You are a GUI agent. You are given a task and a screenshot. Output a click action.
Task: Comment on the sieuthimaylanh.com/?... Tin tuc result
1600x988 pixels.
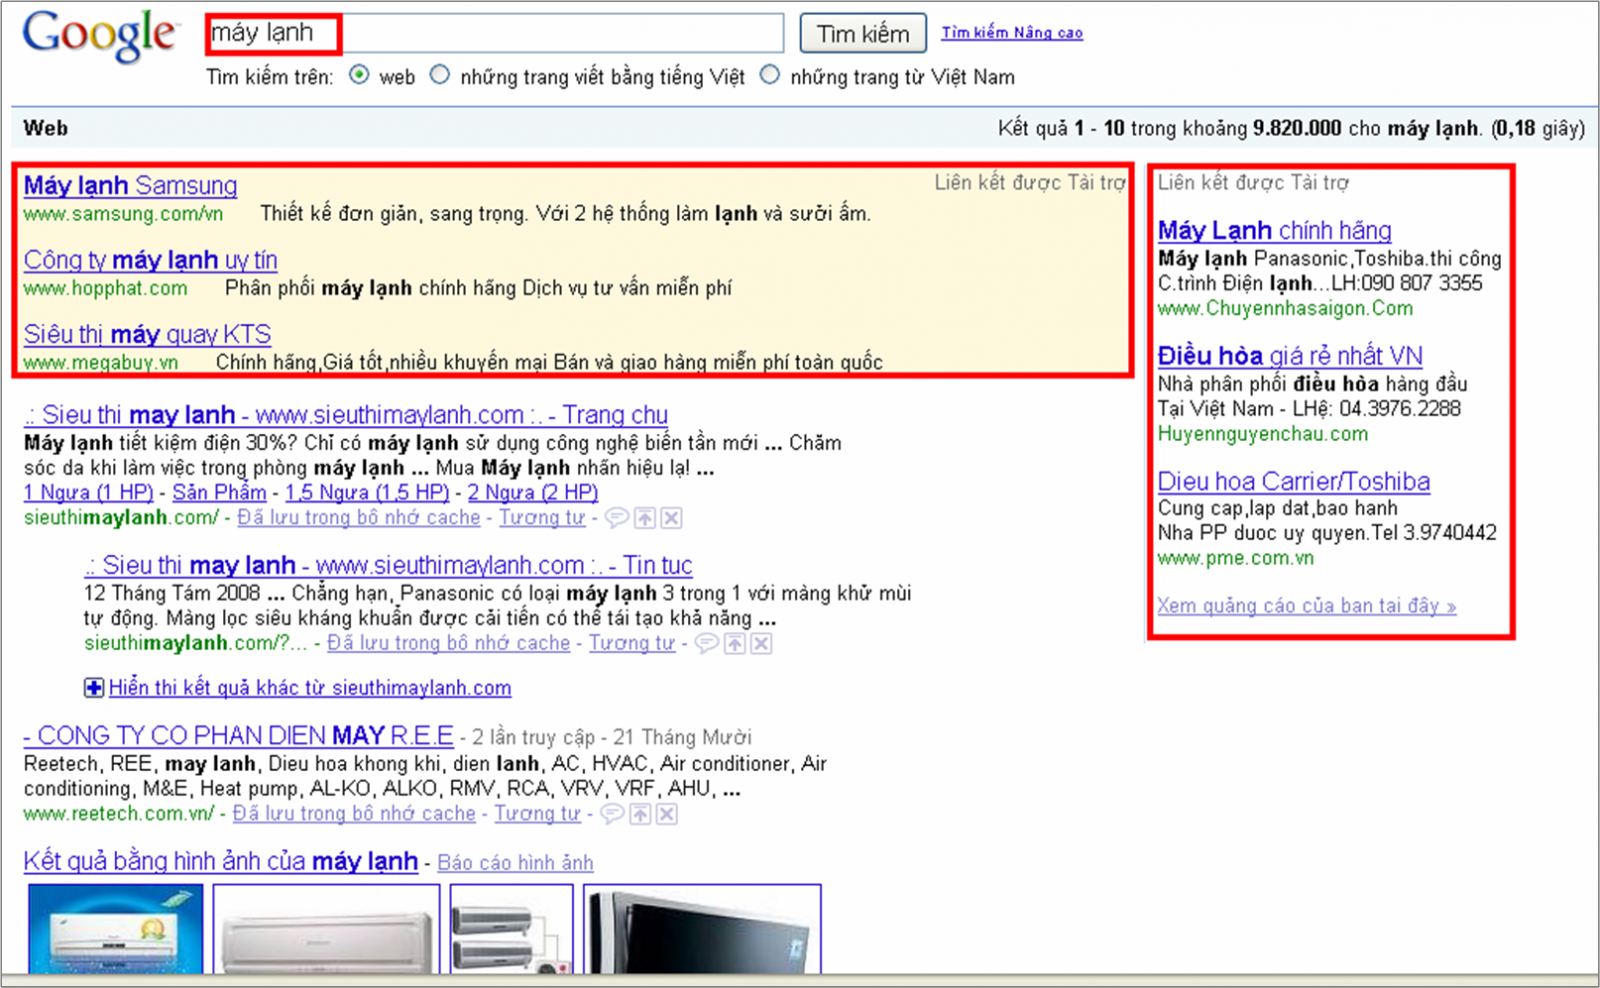click(707, 643)
